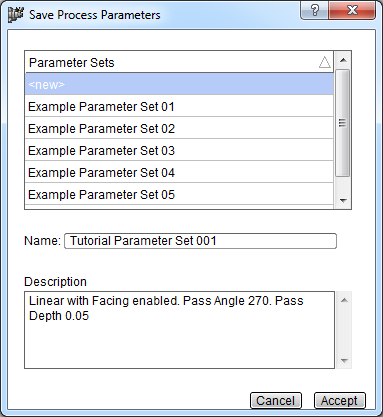Select Example Parameter Set 01

click(179, 107)
